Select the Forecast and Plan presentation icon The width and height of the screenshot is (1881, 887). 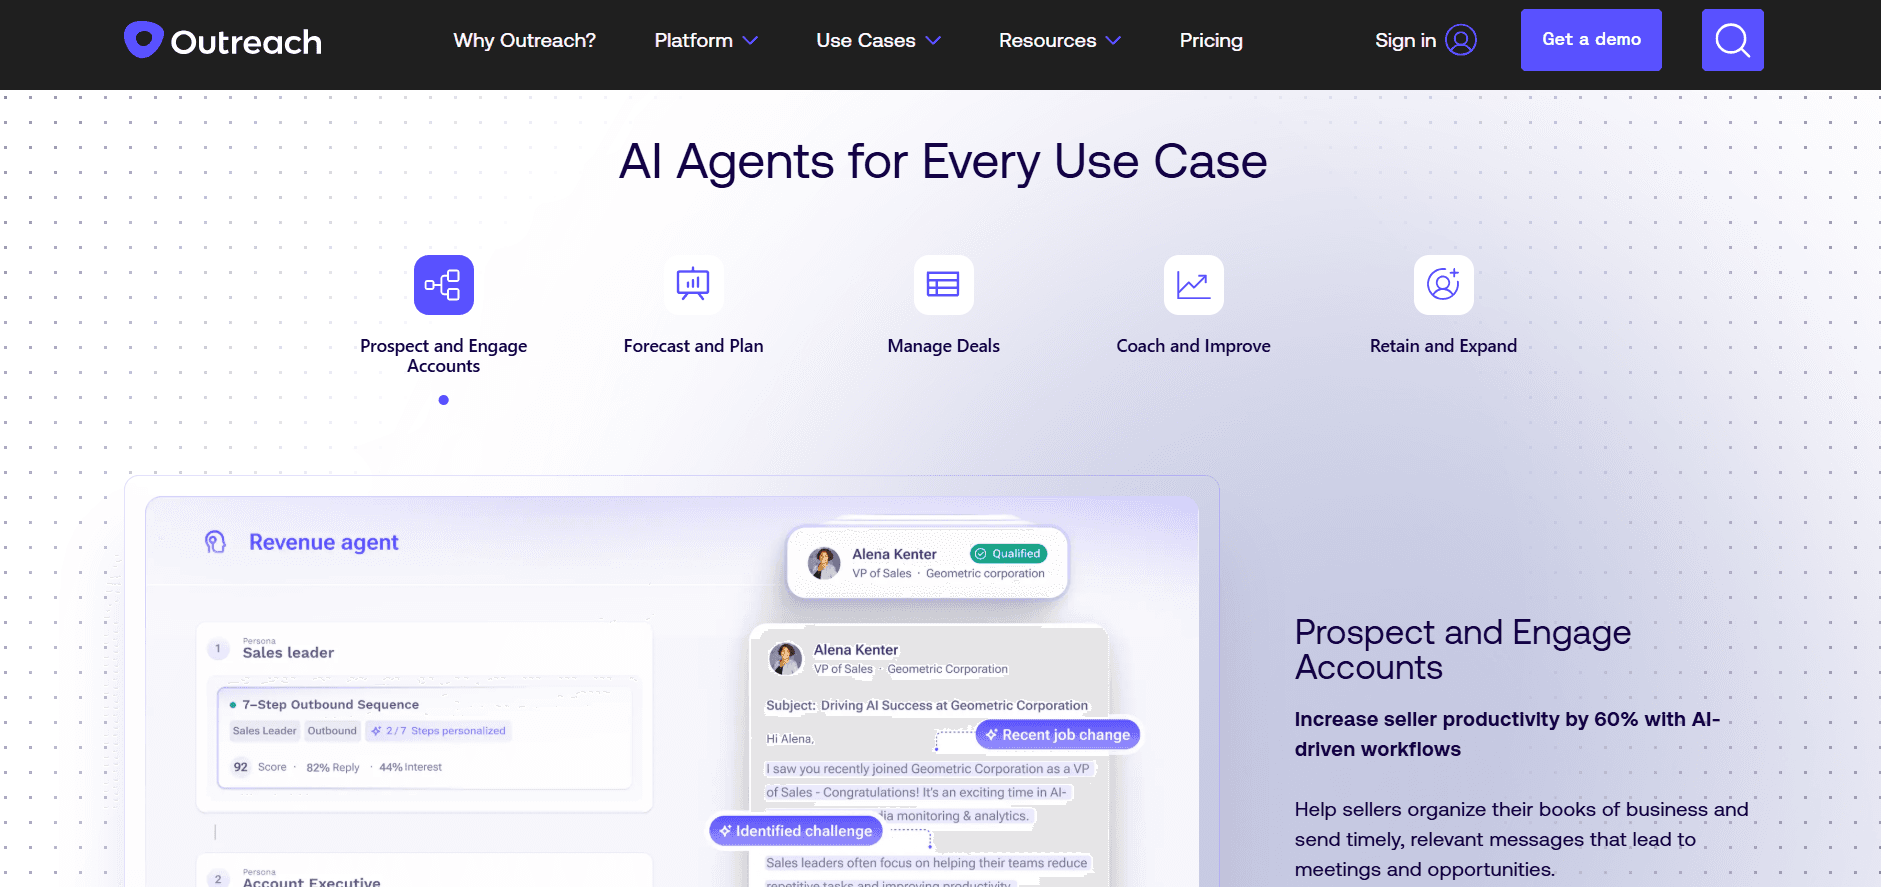click(694, 285)
